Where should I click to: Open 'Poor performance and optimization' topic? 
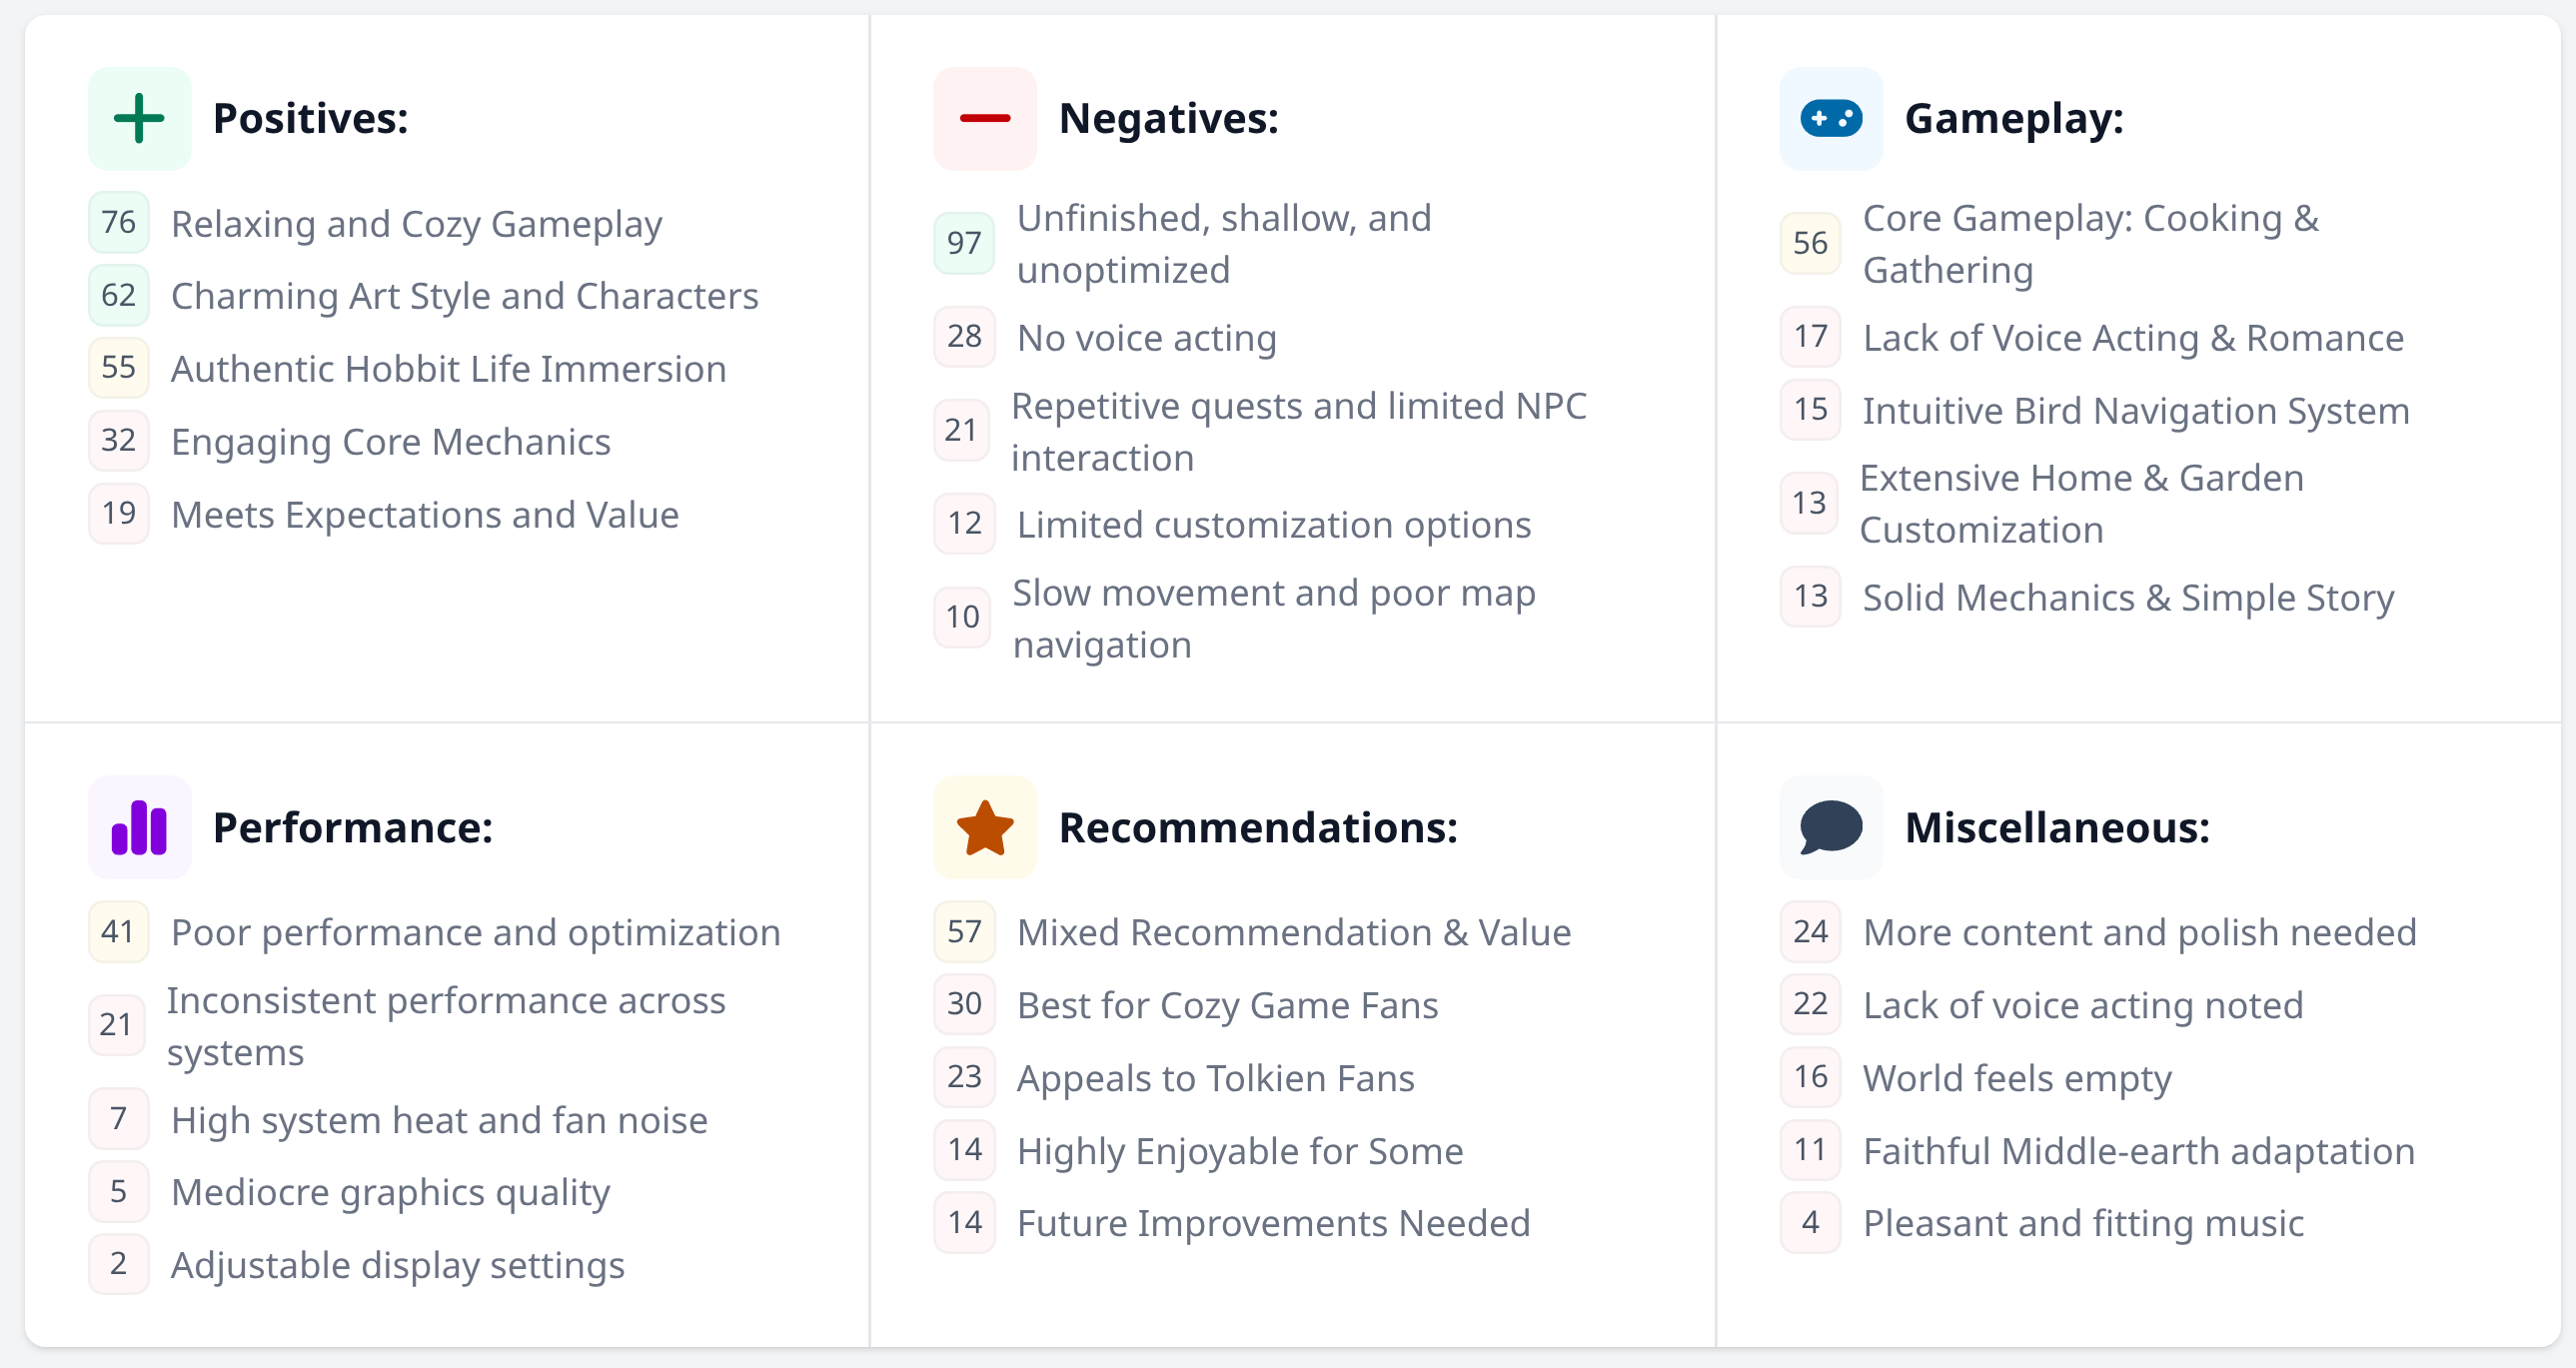tap(475, 932)
